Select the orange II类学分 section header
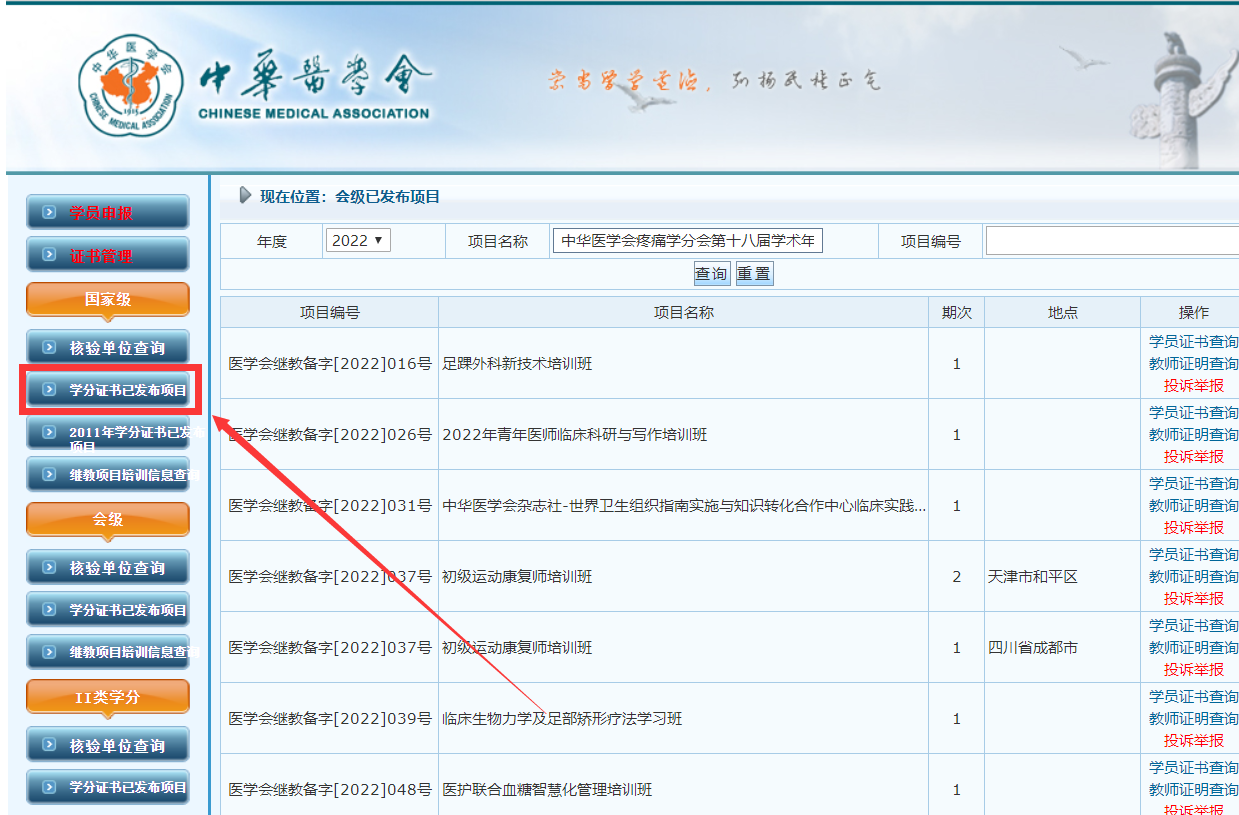The width and height of the screenshot is (1239, 815). [x=108, y=697]
